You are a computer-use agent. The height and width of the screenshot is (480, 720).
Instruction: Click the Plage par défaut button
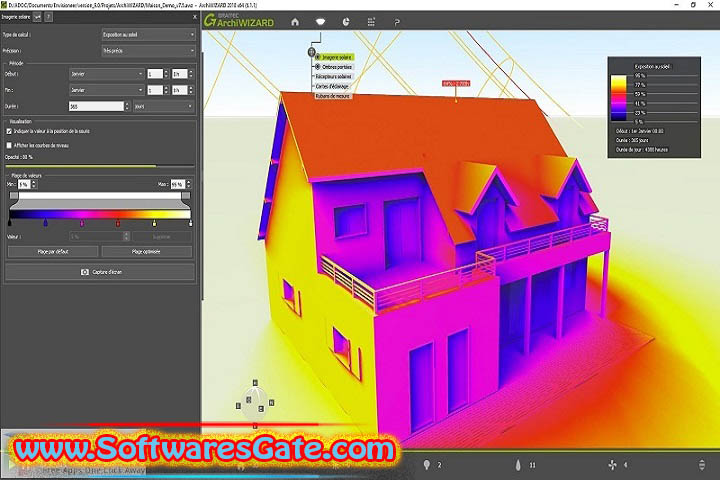point(53,251)
